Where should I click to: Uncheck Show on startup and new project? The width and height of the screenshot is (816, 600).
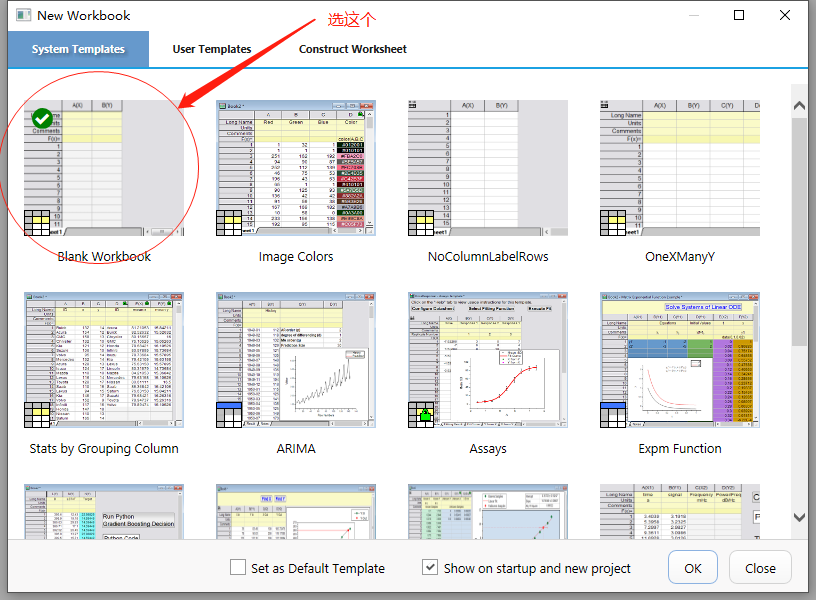(x=430, y=567)
